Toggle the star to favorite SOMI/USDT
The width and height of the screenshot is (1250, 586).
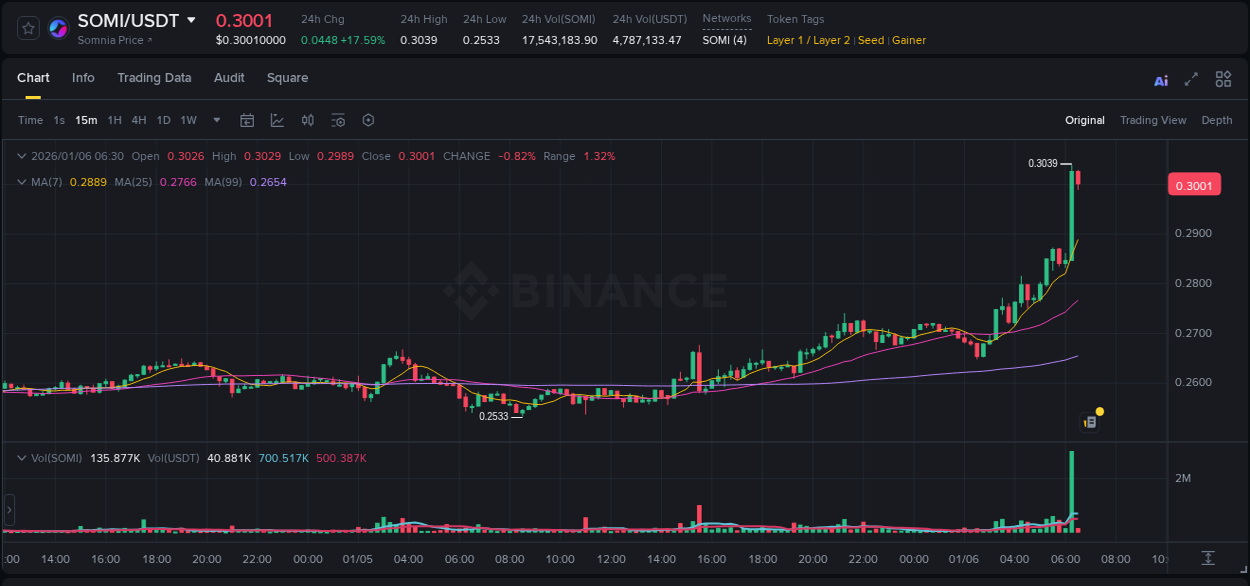click(27, 28)
